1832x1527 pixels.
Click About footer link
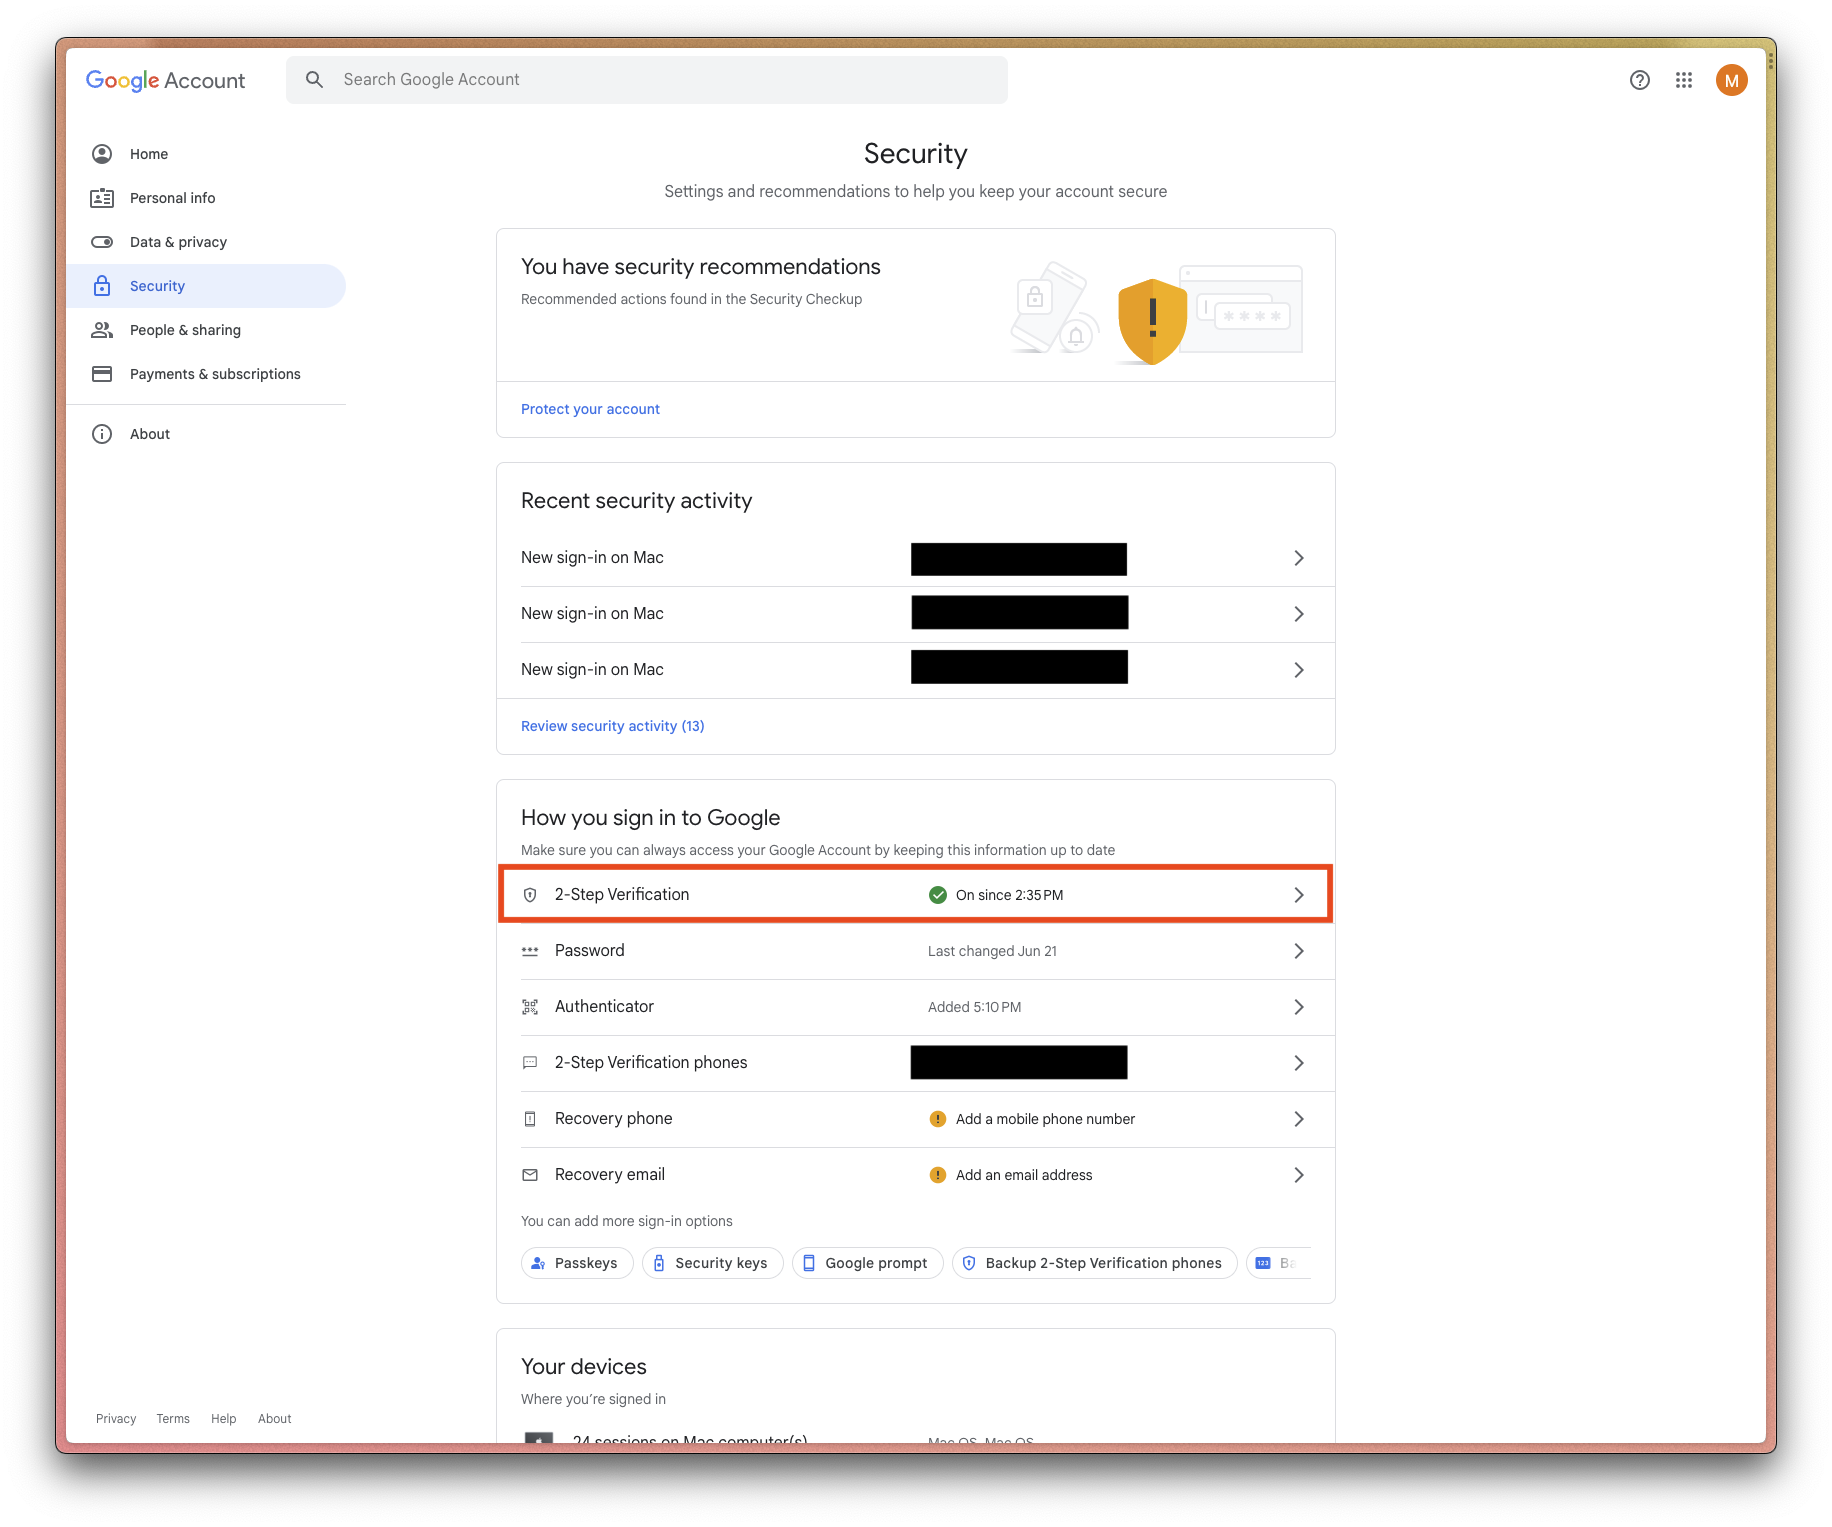click(275, 1419)
